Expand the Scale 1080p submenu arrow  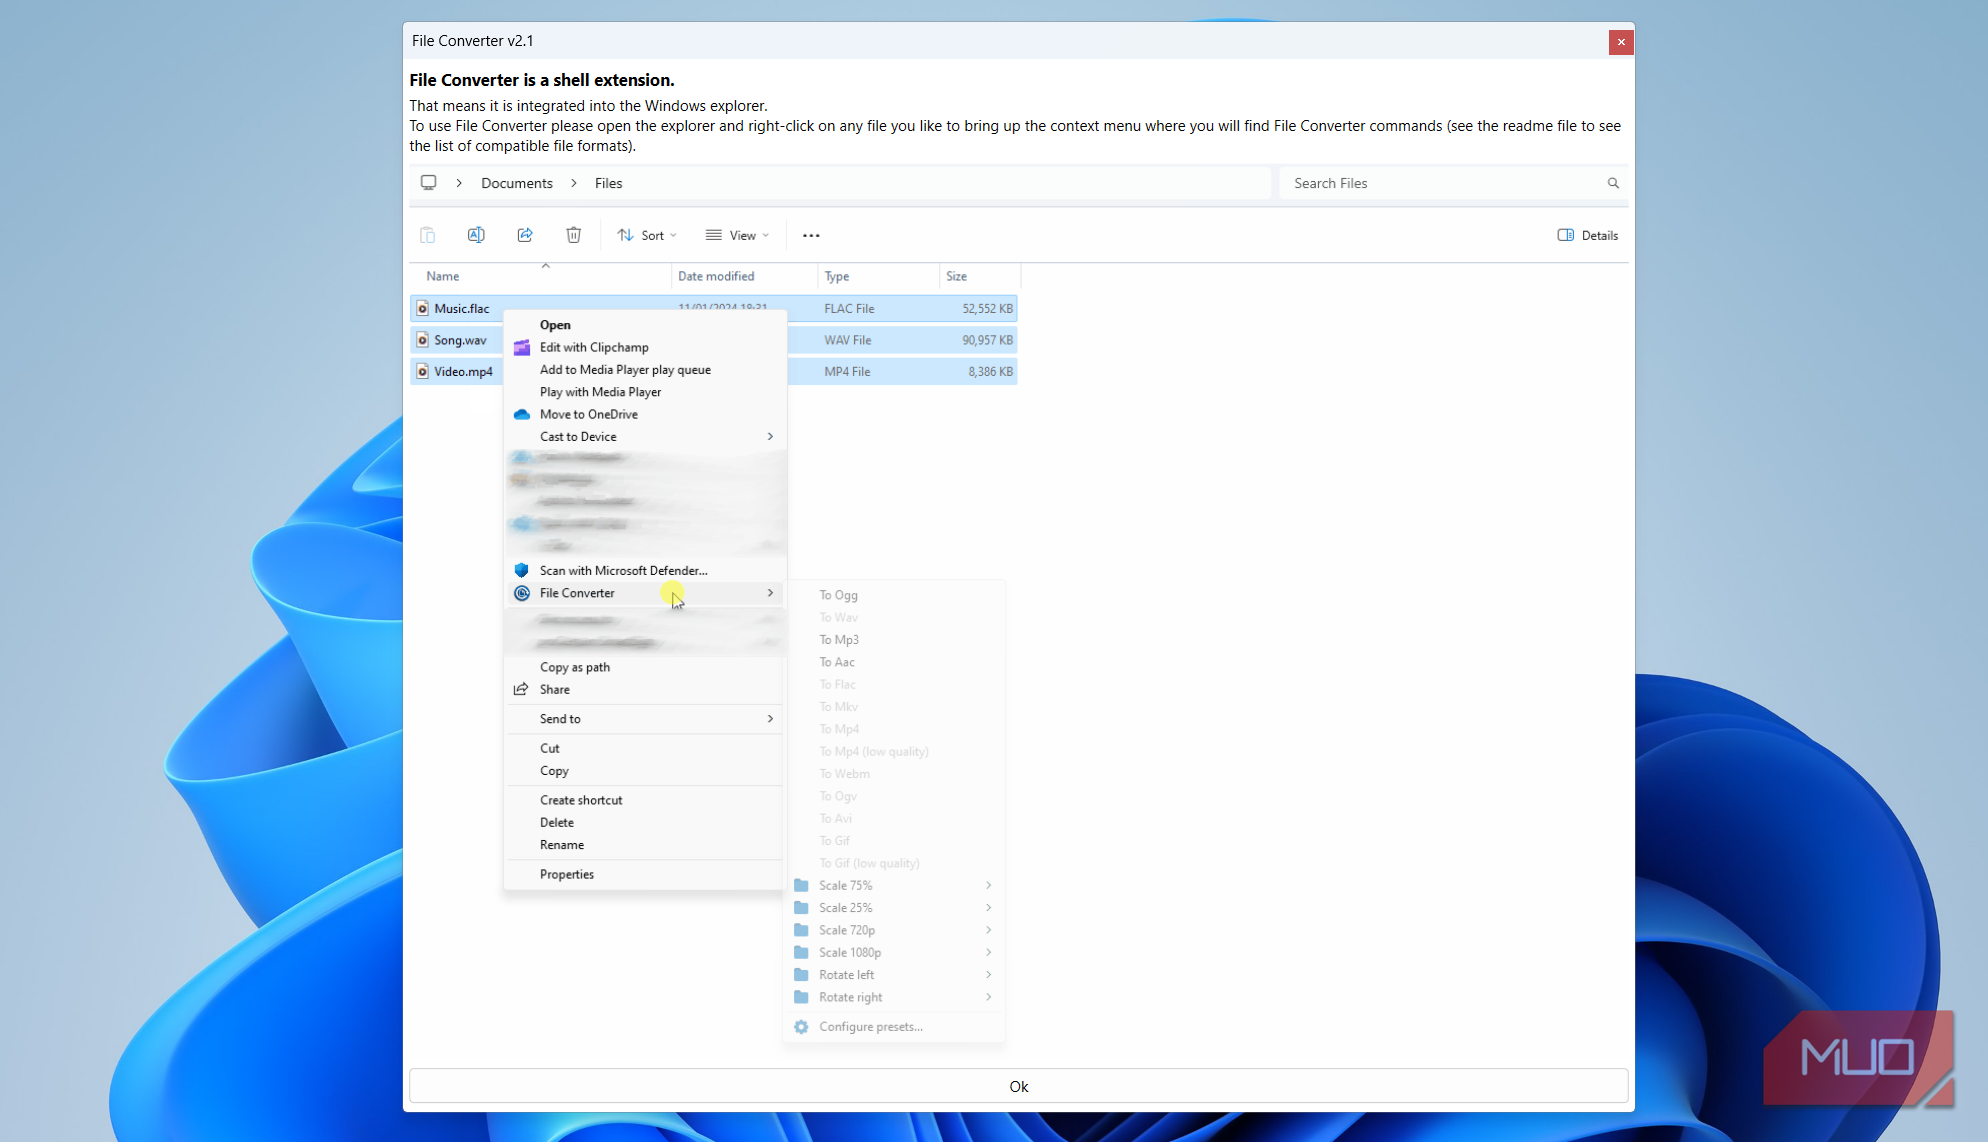coord(988,952)
